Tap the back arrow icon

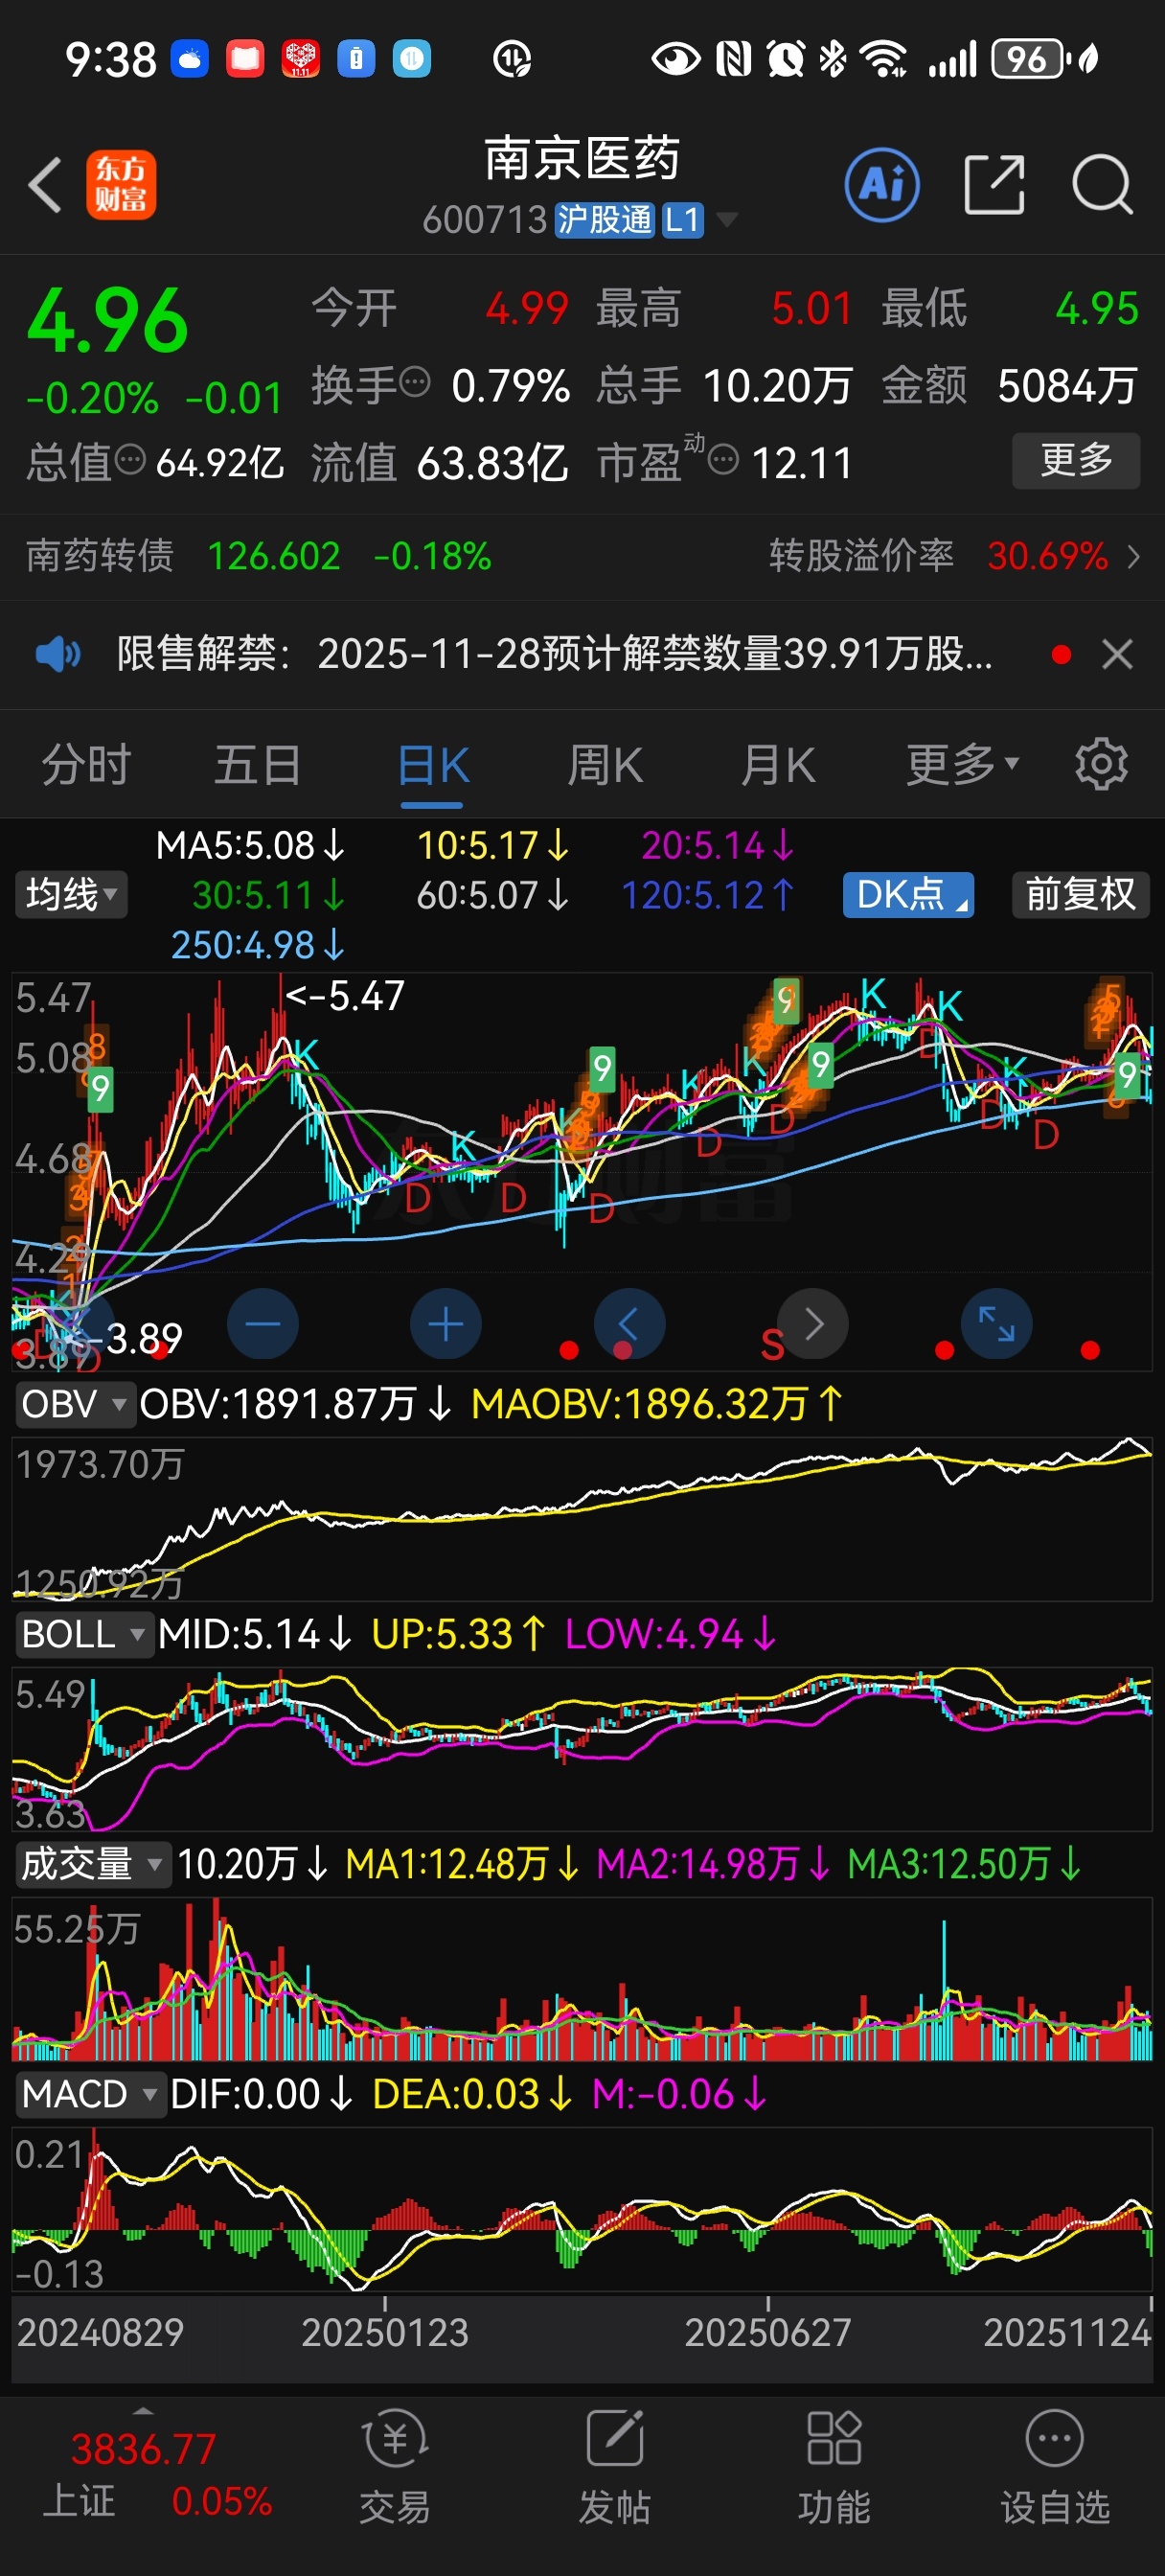pyautogui.click(x=45, y=185)
